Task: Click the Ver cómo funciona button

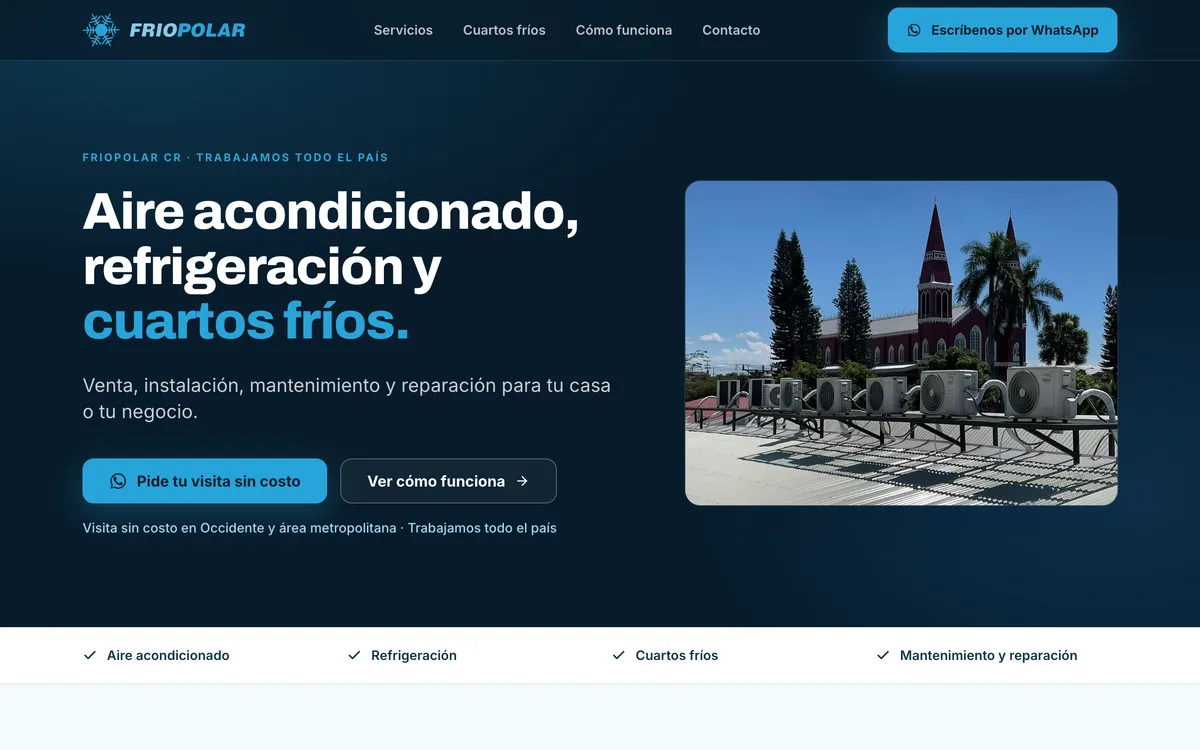Action: point(448,481)
